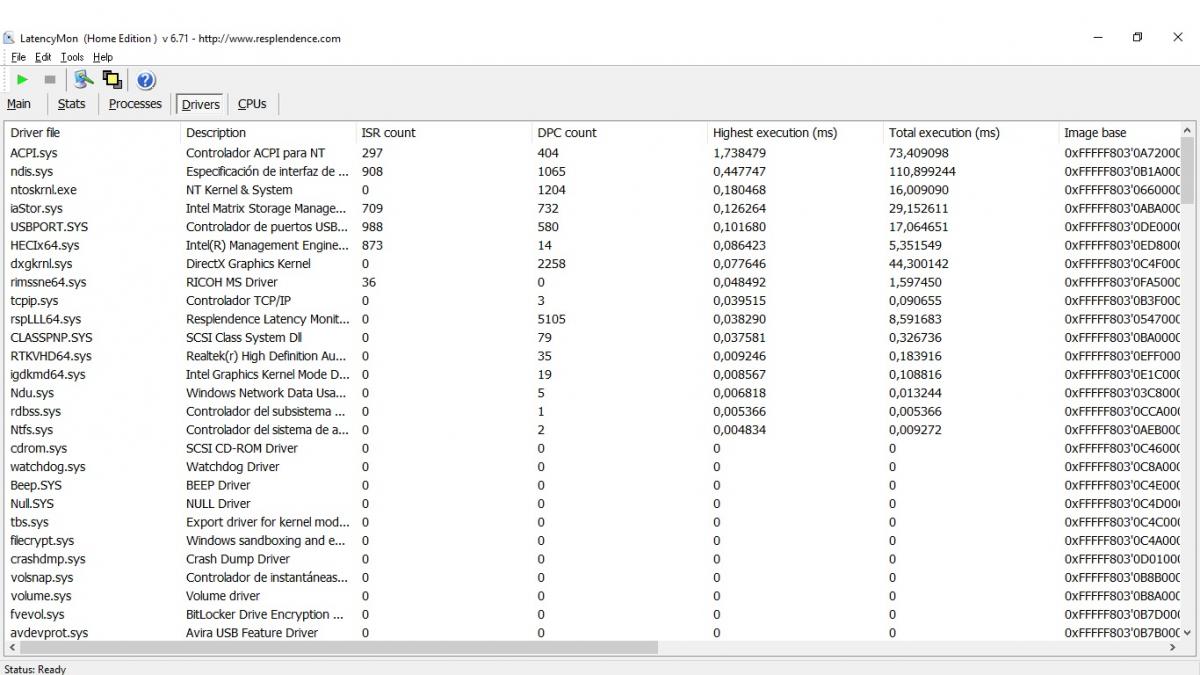Click the 5105 DPC count value
The height and width of the screenshot is (675, 1200).
(x=552, y=319)
